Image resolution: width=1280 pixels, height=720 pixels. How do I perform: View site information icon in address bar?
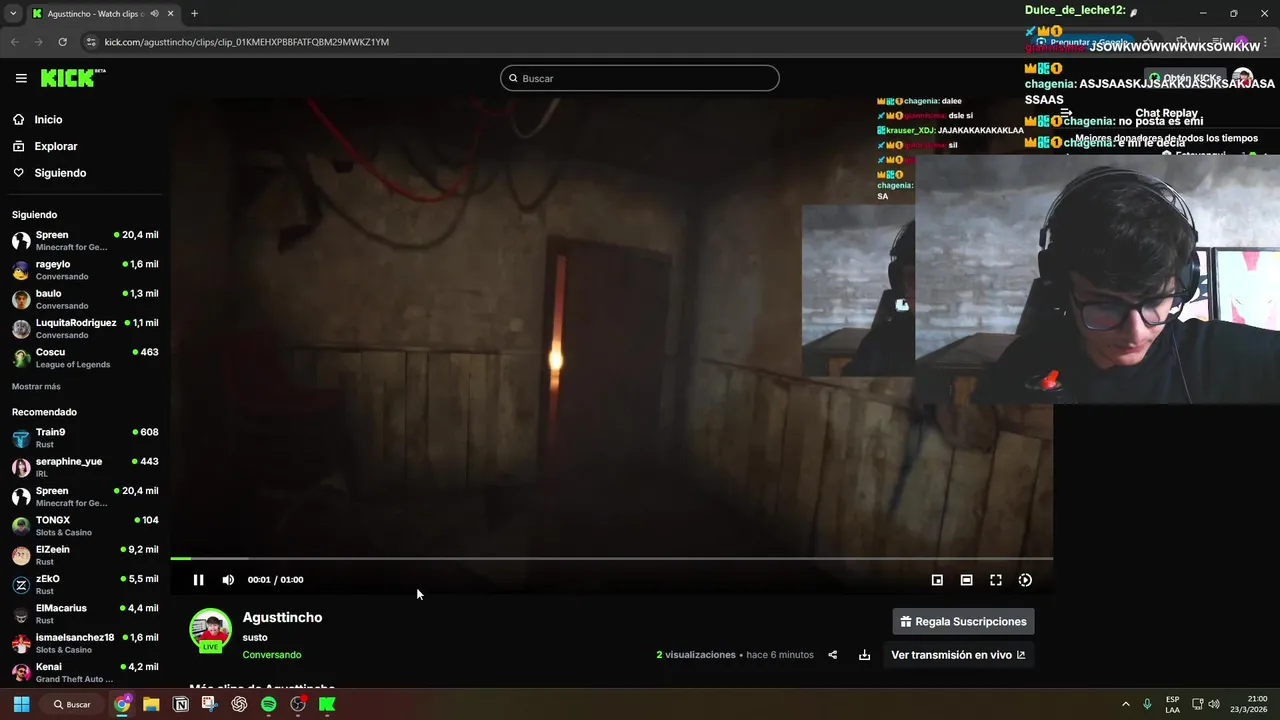92,42
